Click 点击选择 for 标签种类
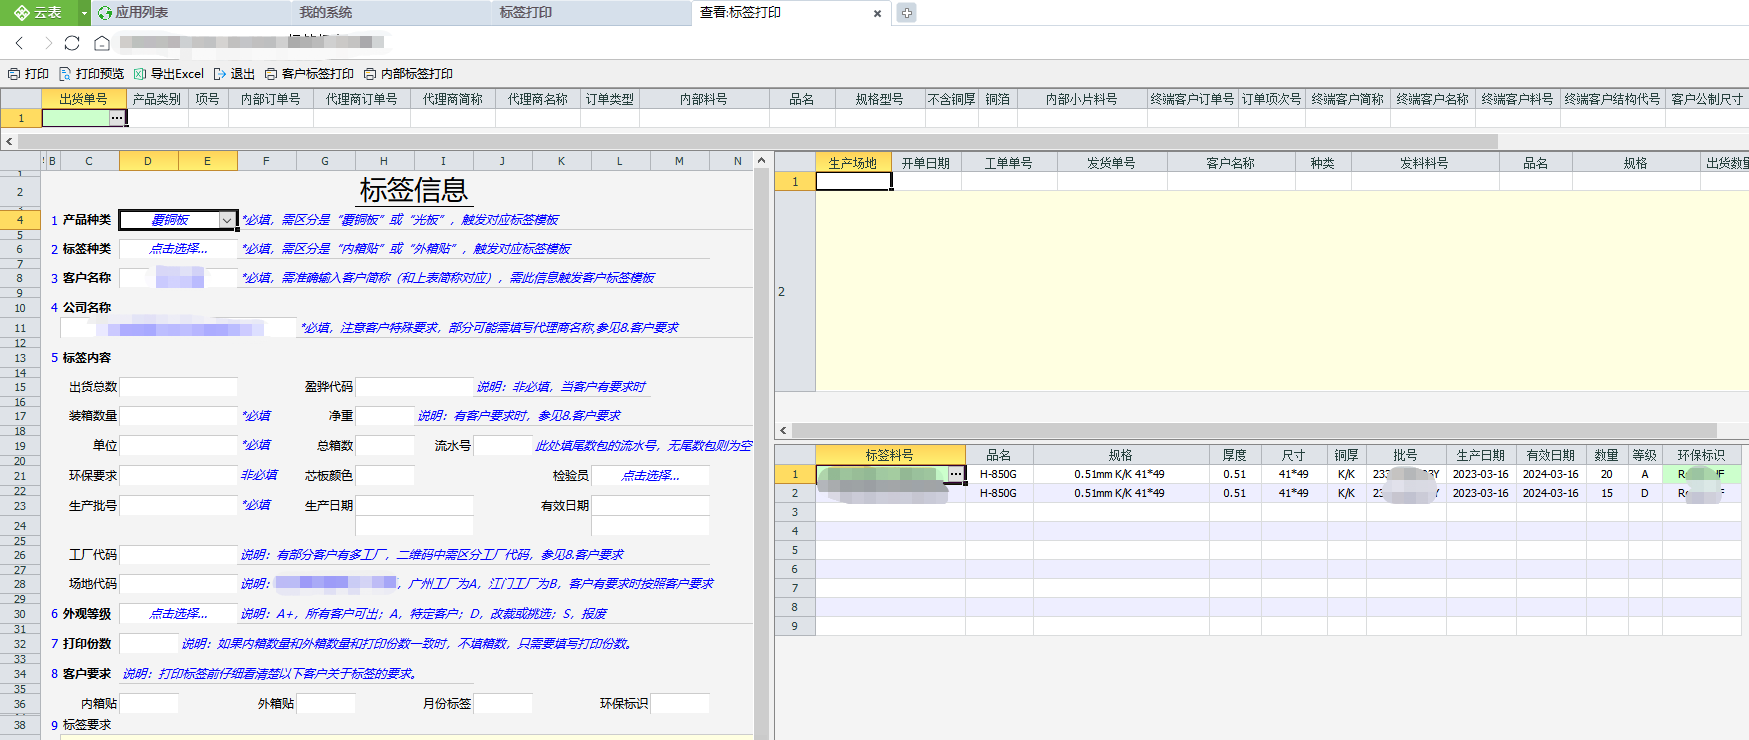This screenshot has width=1749, height=740. tap(178, 249)
